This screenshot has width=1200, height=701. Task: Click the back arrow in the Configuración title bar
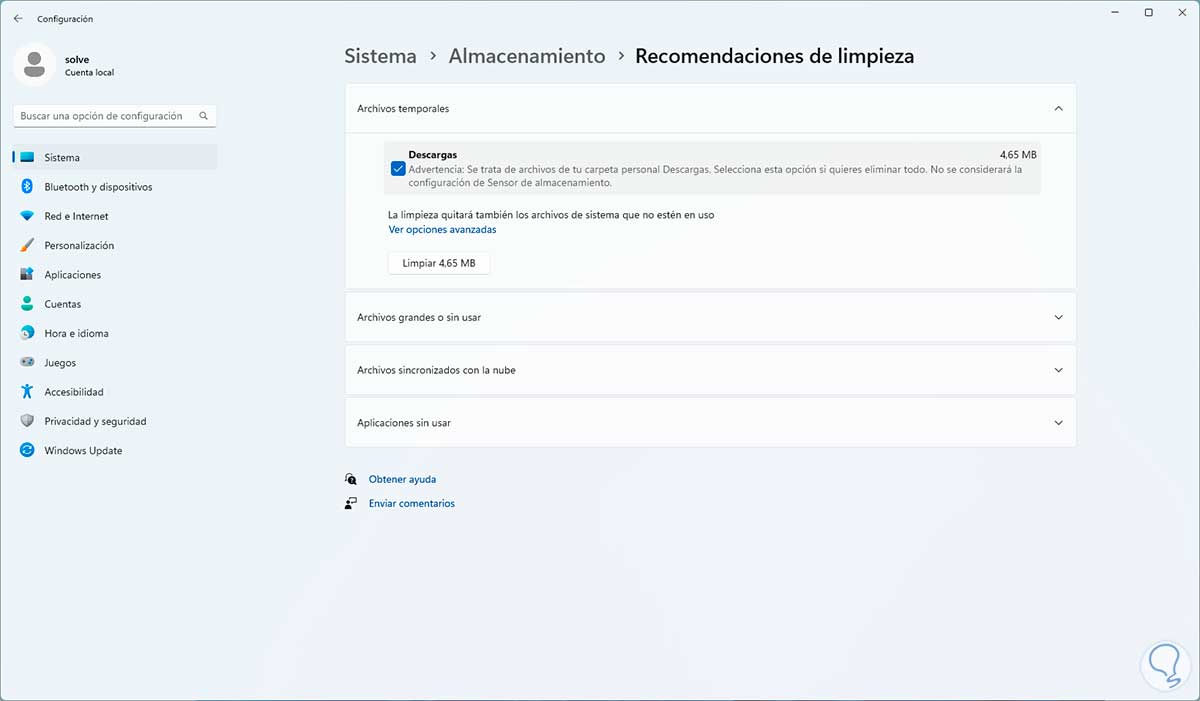click(18, 18)
